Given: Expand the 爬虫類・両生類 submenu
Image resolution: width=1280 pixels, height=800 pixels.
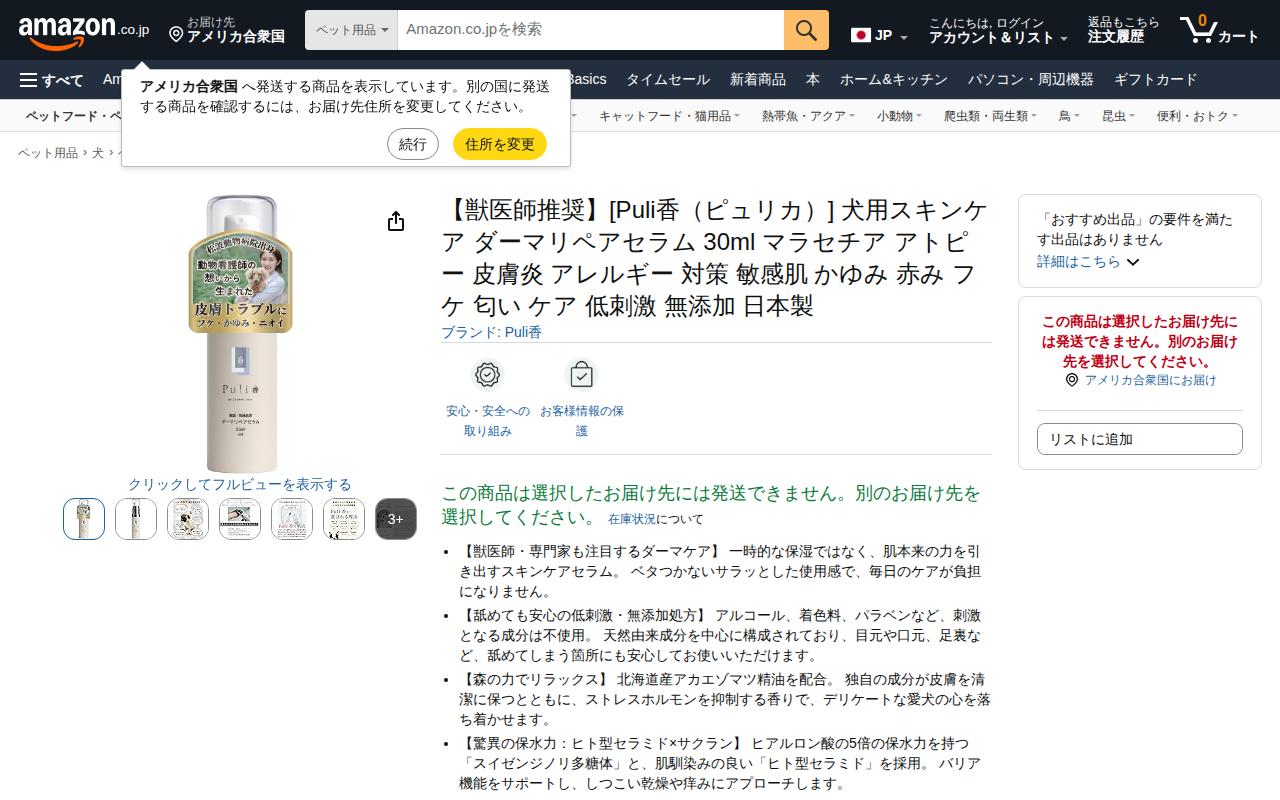Looking at the screenshot, I should [990, 116].
